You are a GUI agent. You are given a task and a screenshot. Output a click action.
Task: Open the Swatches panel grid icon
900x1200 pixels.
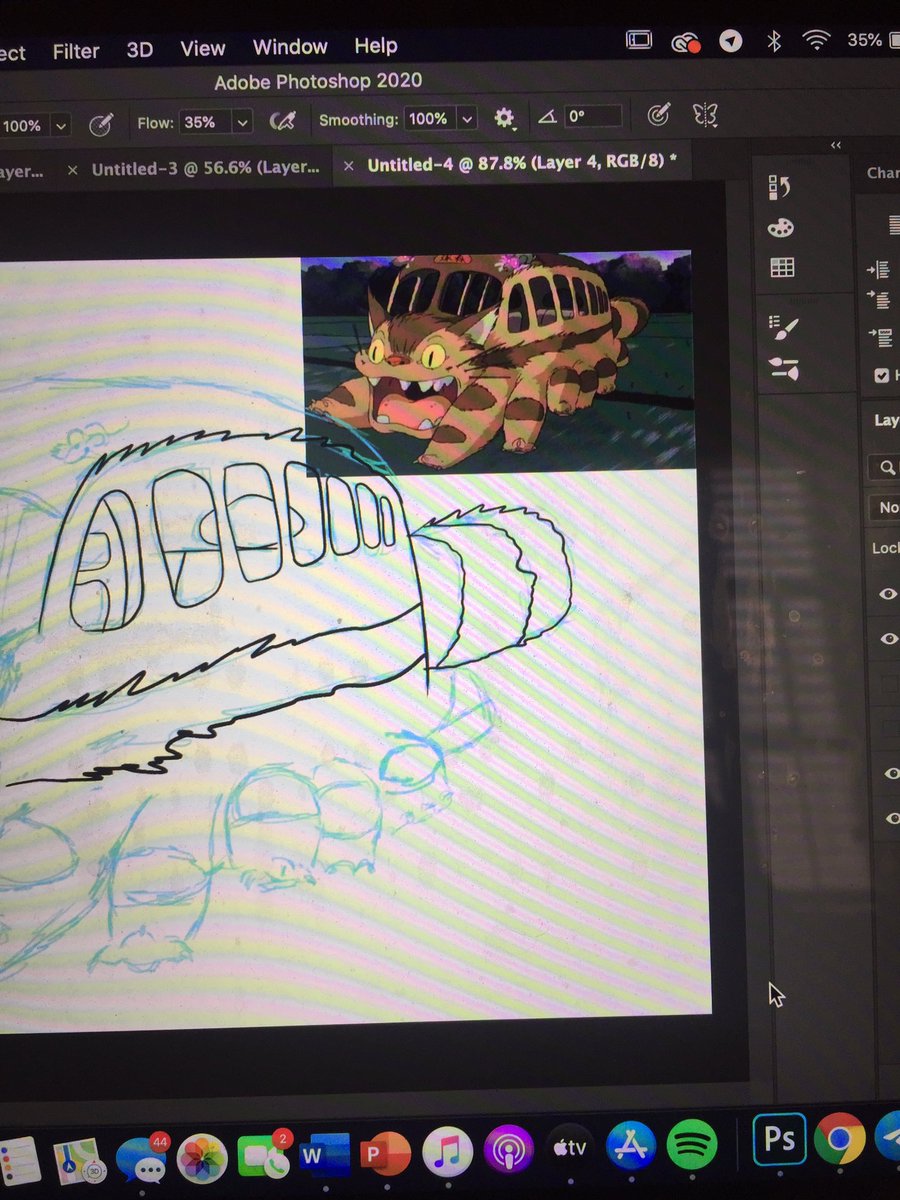pos(781,267)
